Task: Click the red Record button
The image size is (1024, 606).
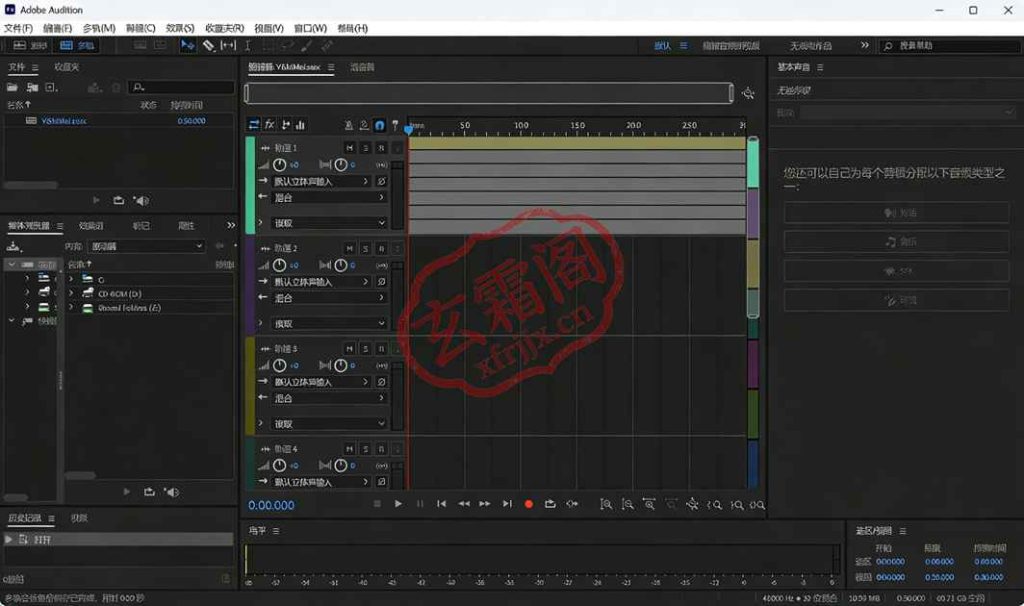Action: pos(528,503)
